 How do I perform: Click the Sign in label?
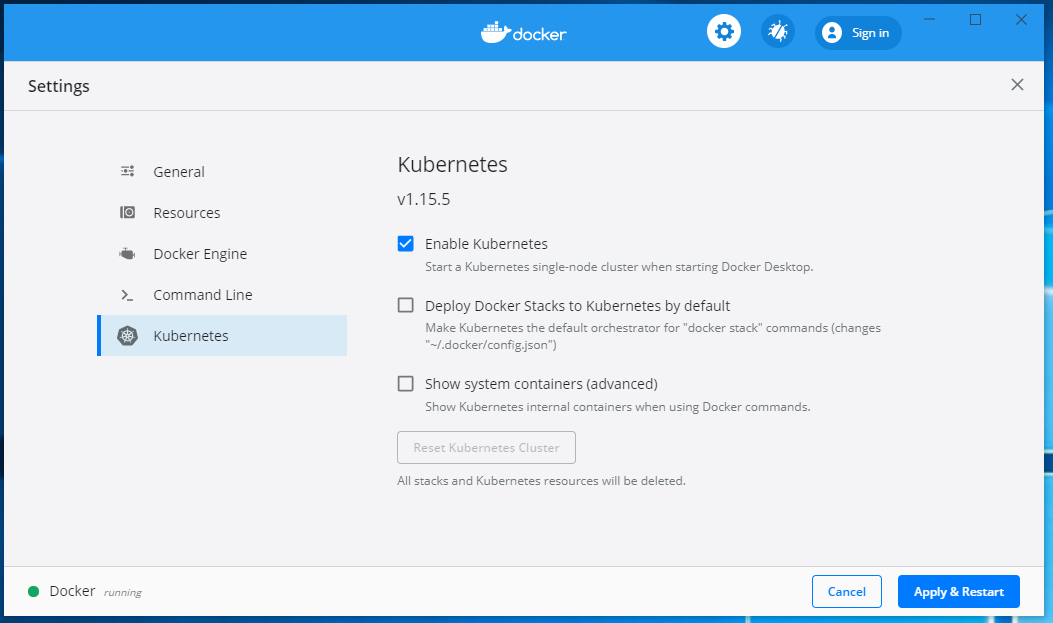(x=870, y=33)
